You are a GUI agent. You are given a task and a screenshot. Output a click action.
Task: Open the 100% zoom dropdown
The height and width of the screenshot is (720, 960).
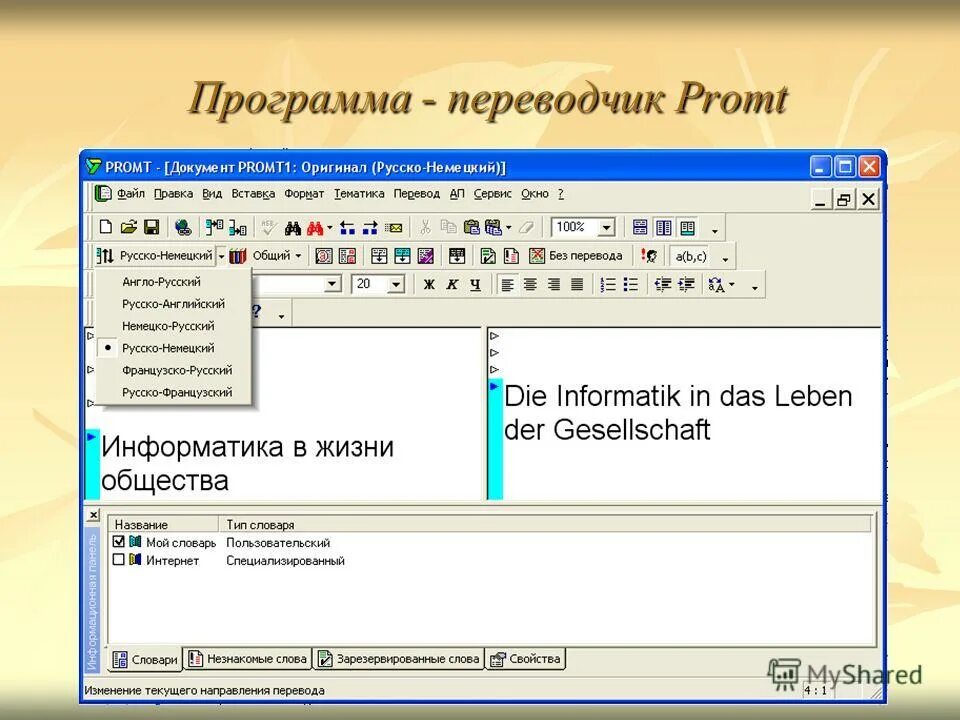point(606,228)
